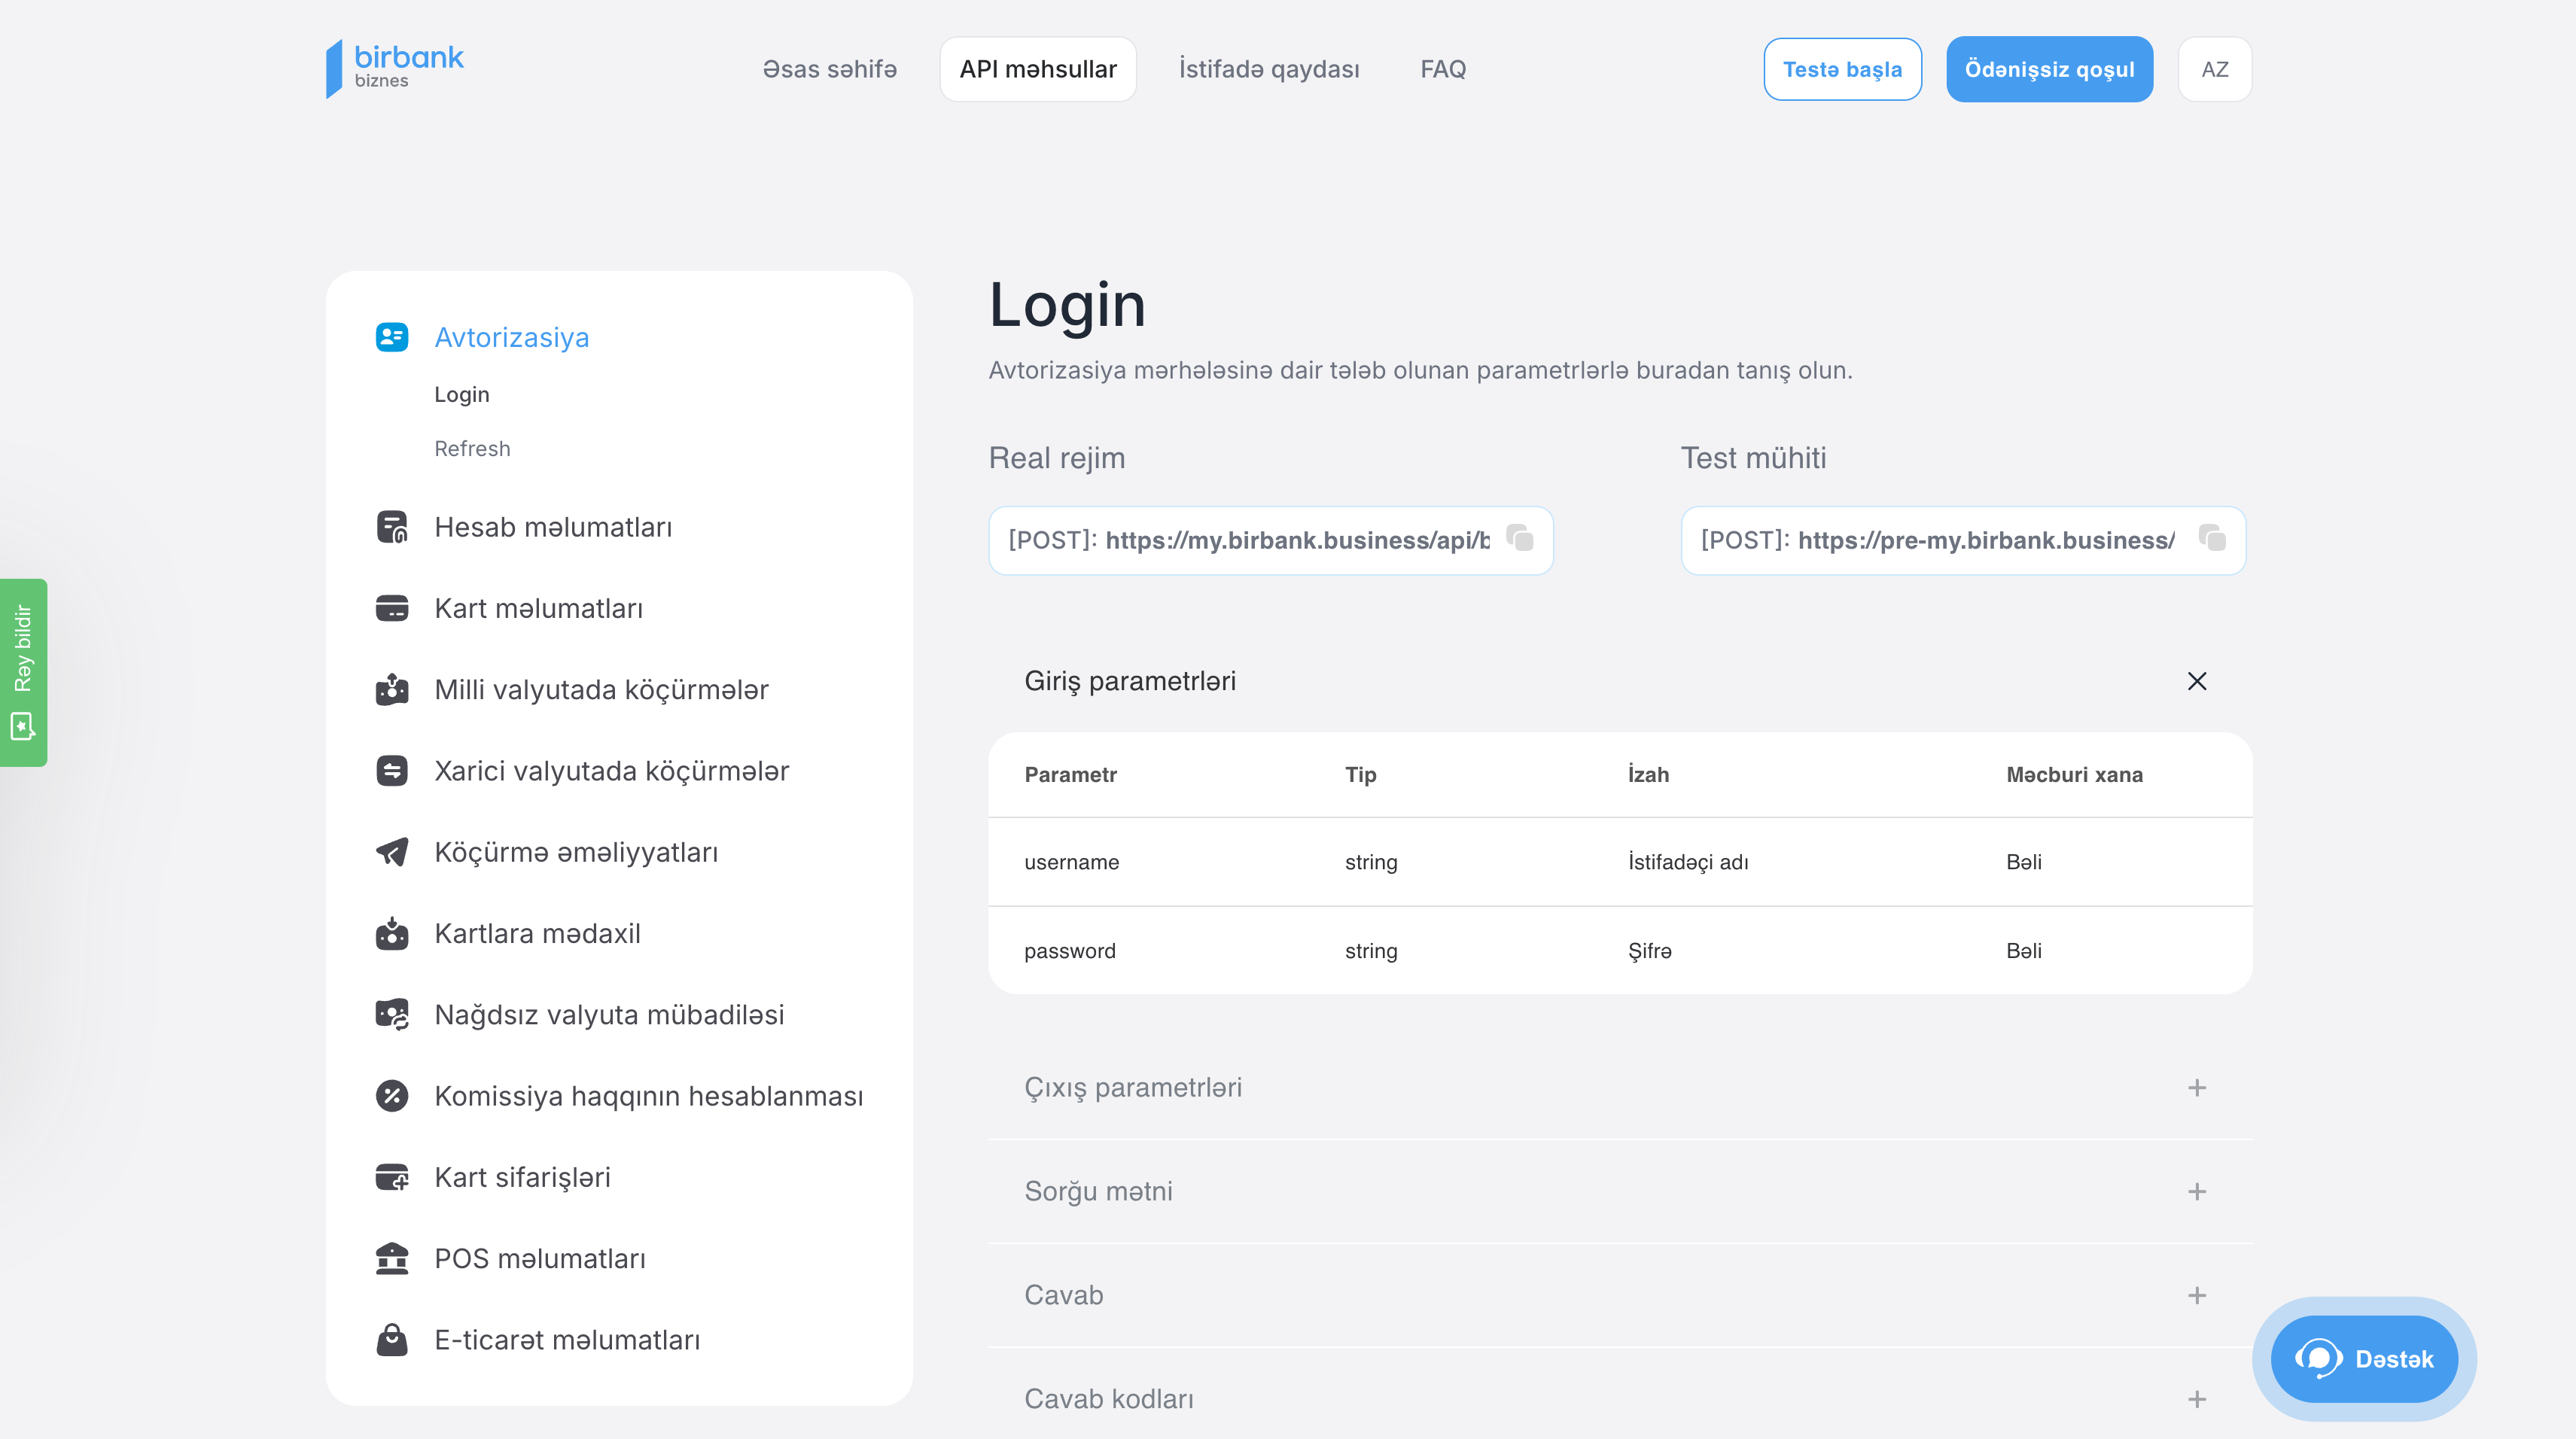Open the Dəstək support chat
Image resolution: width=2576 pixels, height=1439 pixels.
tap(2364, 1359)
